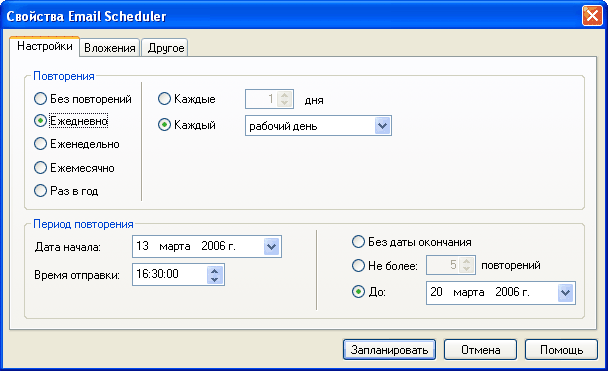Viewport: 608px width, 371px height.
Task: Increase the max repetitions count spinner
Action: pyautogui.click(x=467, y=261)
